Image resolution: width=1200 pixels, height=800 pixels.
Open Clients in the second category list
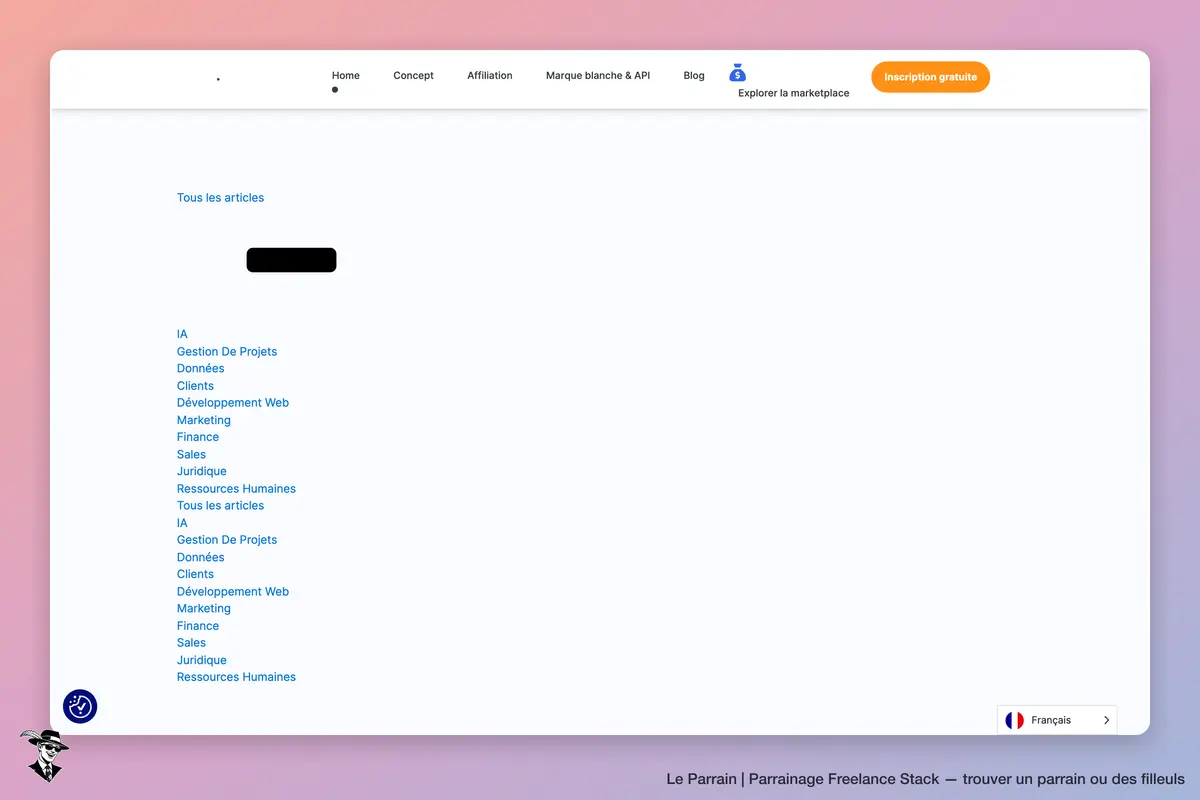pyautogui.click(x=195, y=574)
